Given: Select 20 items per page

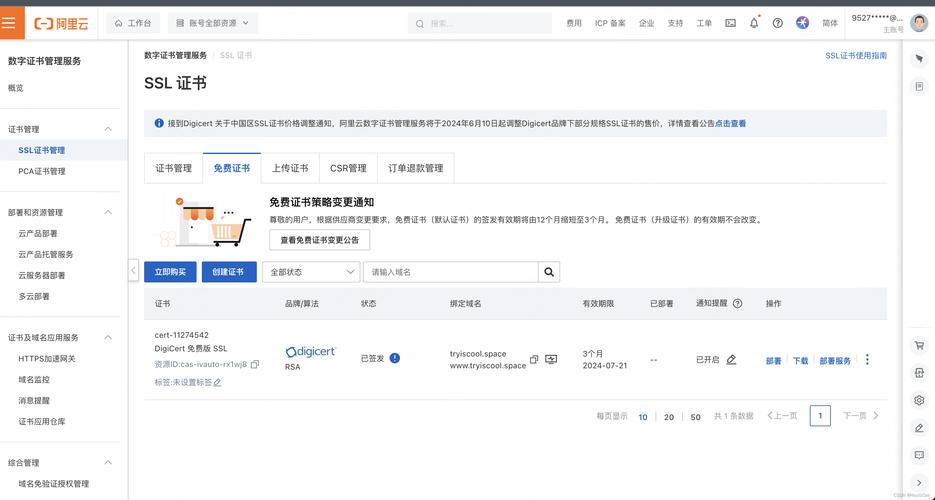Looking at the screenshot, I should (x=669, y=417).
